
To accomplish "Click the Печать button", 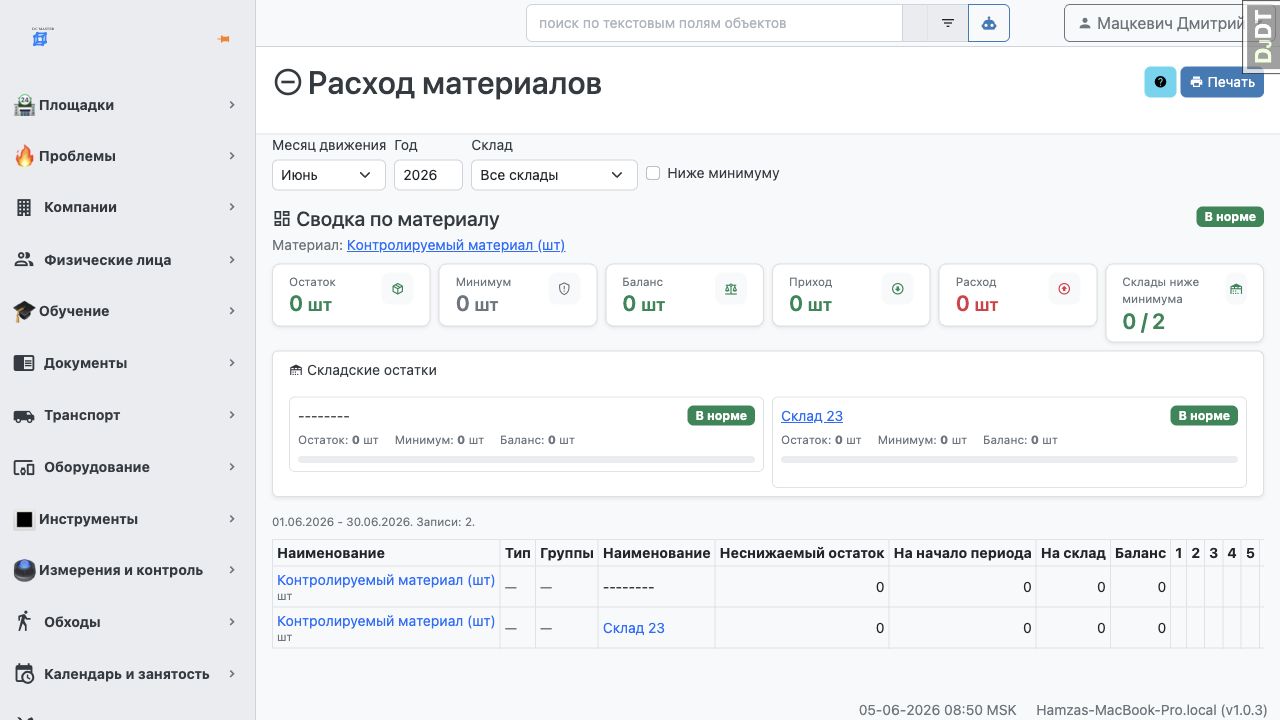I will (1222, 82).
